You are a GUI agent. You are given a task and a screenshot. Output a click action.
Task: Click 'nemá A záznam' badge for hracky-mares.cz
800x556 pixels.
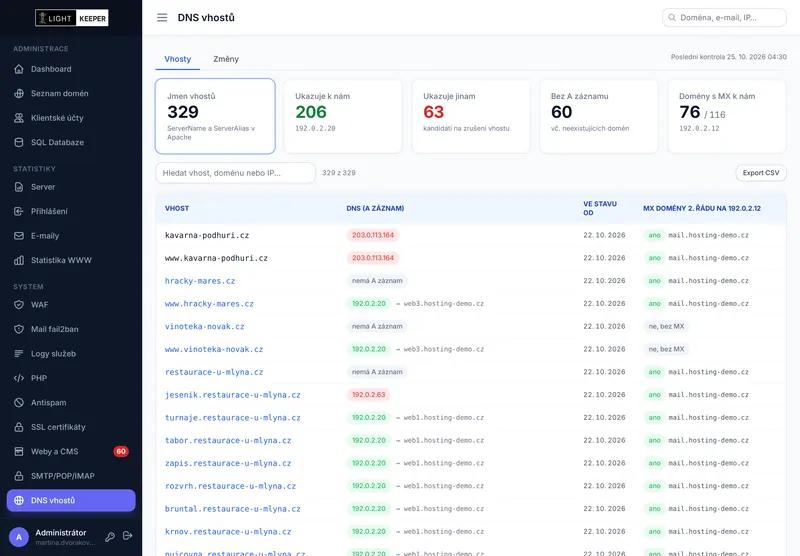[x=377, y=281]
